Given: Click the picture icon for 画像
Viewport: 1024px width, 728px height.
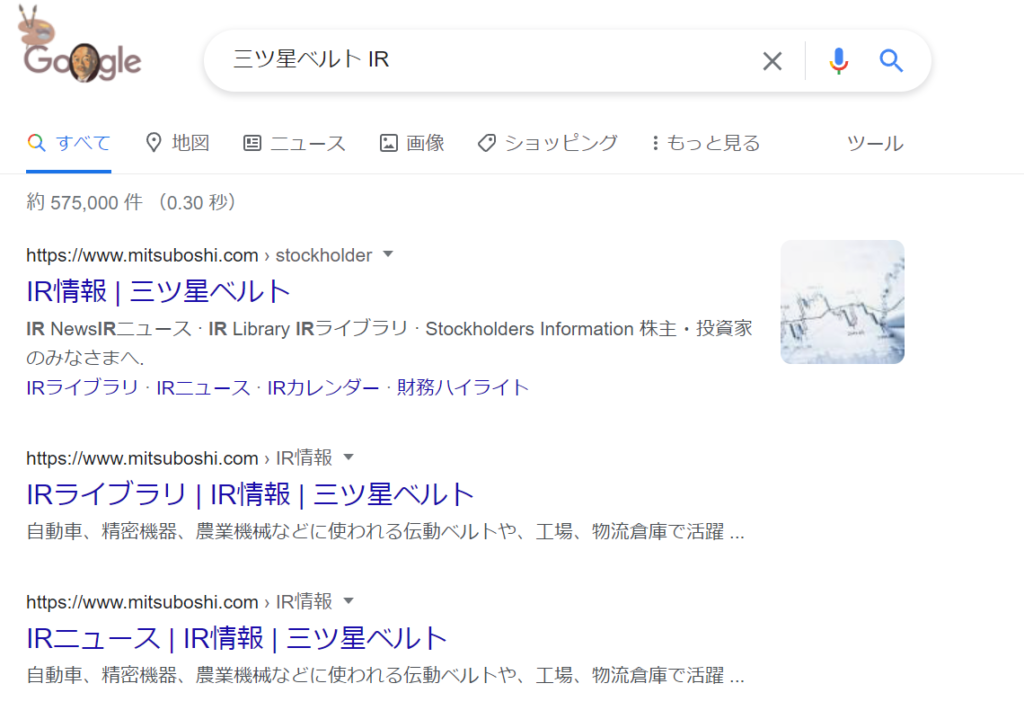Looking at the screenshot, I should 389,143.
